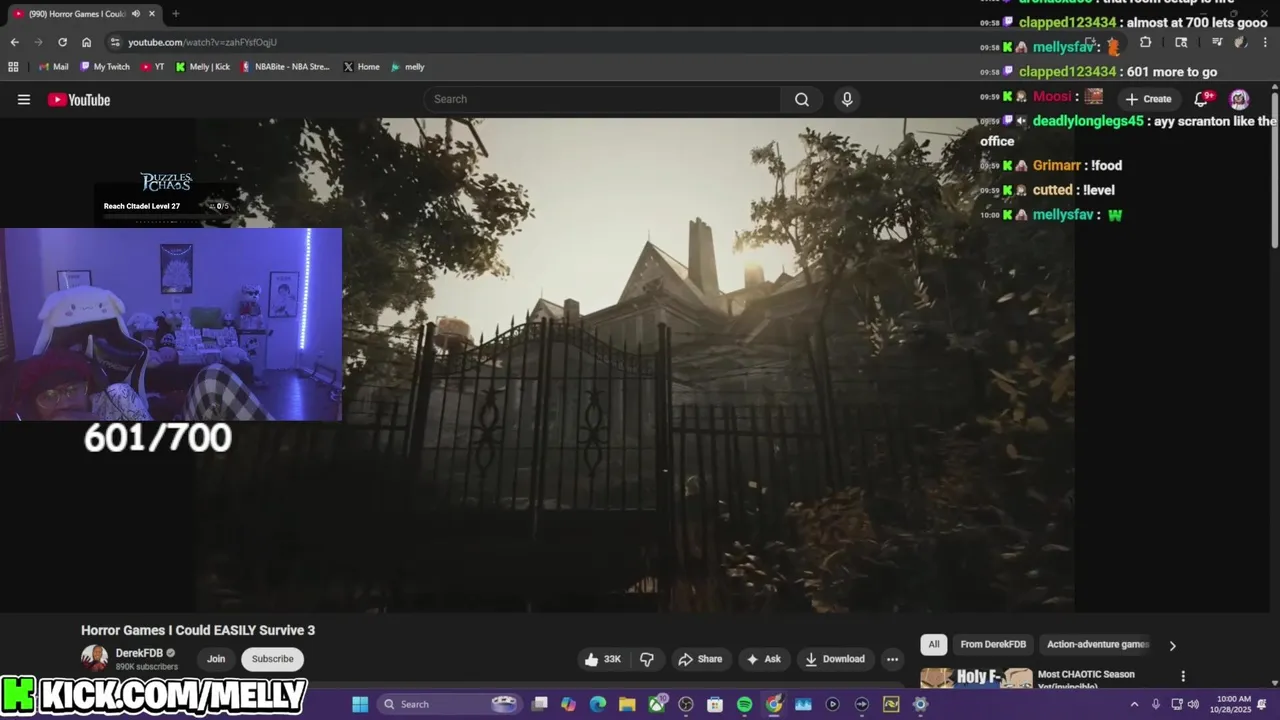Click the Windows Start button
The height and width of the screenshot is (720, 1280).
pyautogui.click(x=360, y=704)
